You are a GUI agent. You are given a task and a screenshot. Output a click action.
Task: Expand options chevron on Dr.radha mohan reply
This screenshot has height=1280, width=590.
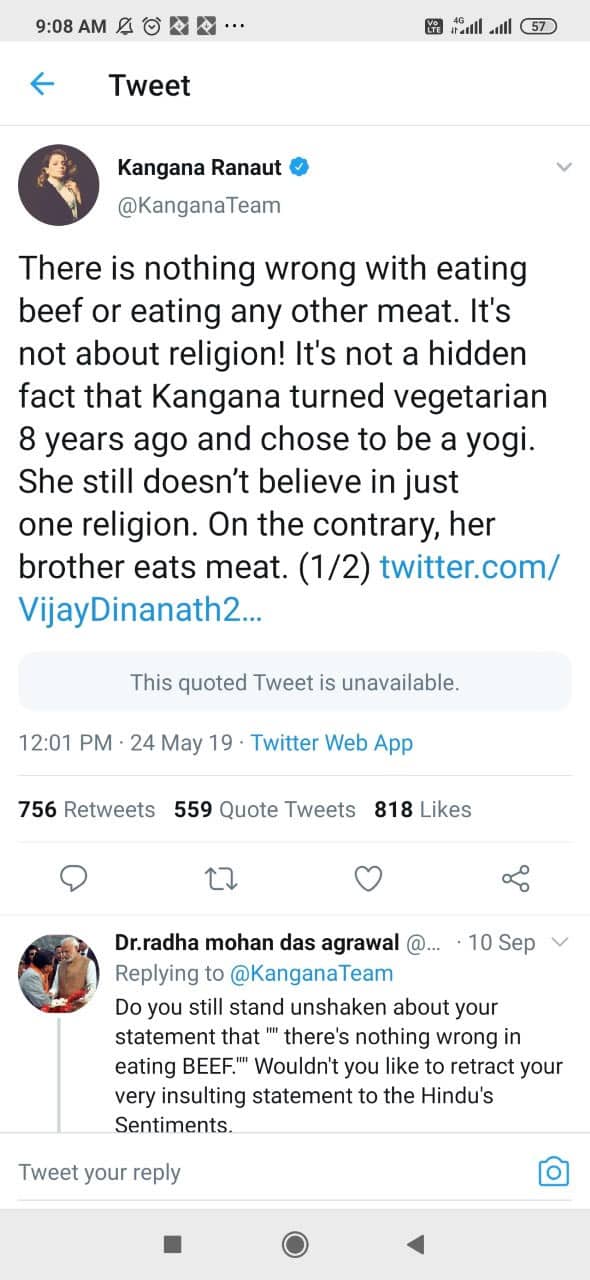[560, 941]
